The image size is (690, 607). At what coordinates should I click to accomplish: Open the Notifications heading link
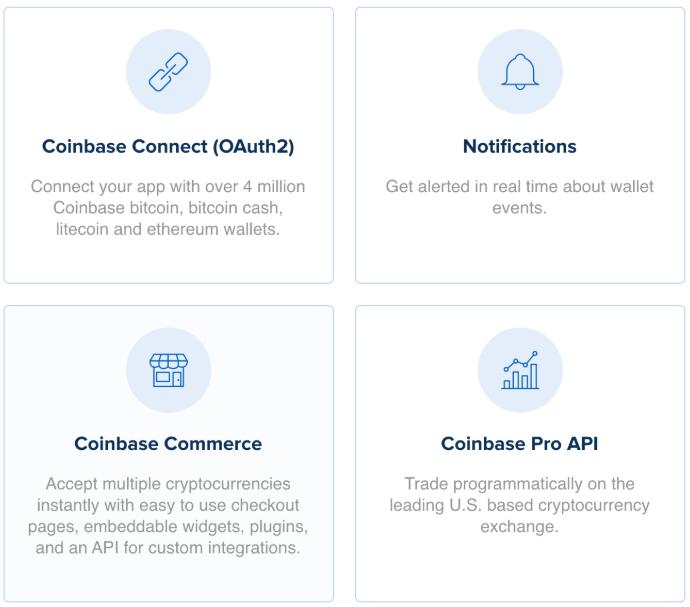(x=520, y=147)
